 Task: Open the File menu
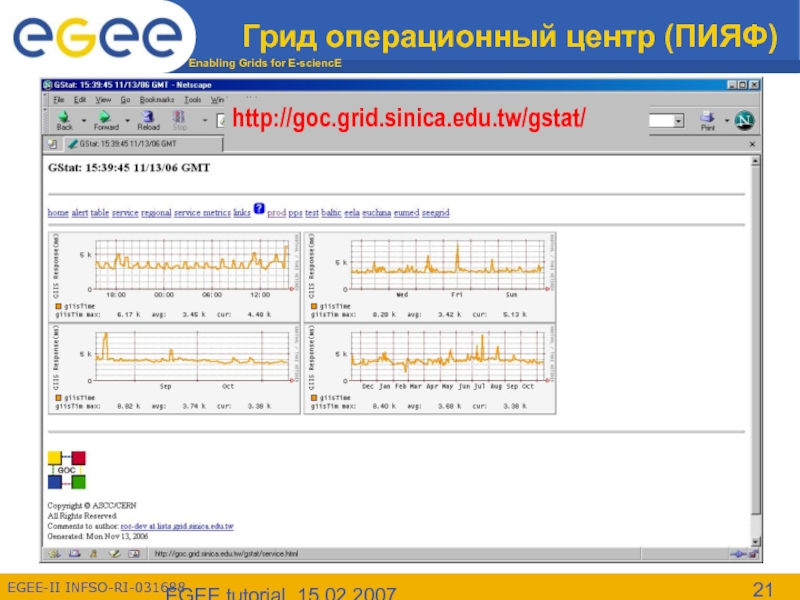pos(59,100)
